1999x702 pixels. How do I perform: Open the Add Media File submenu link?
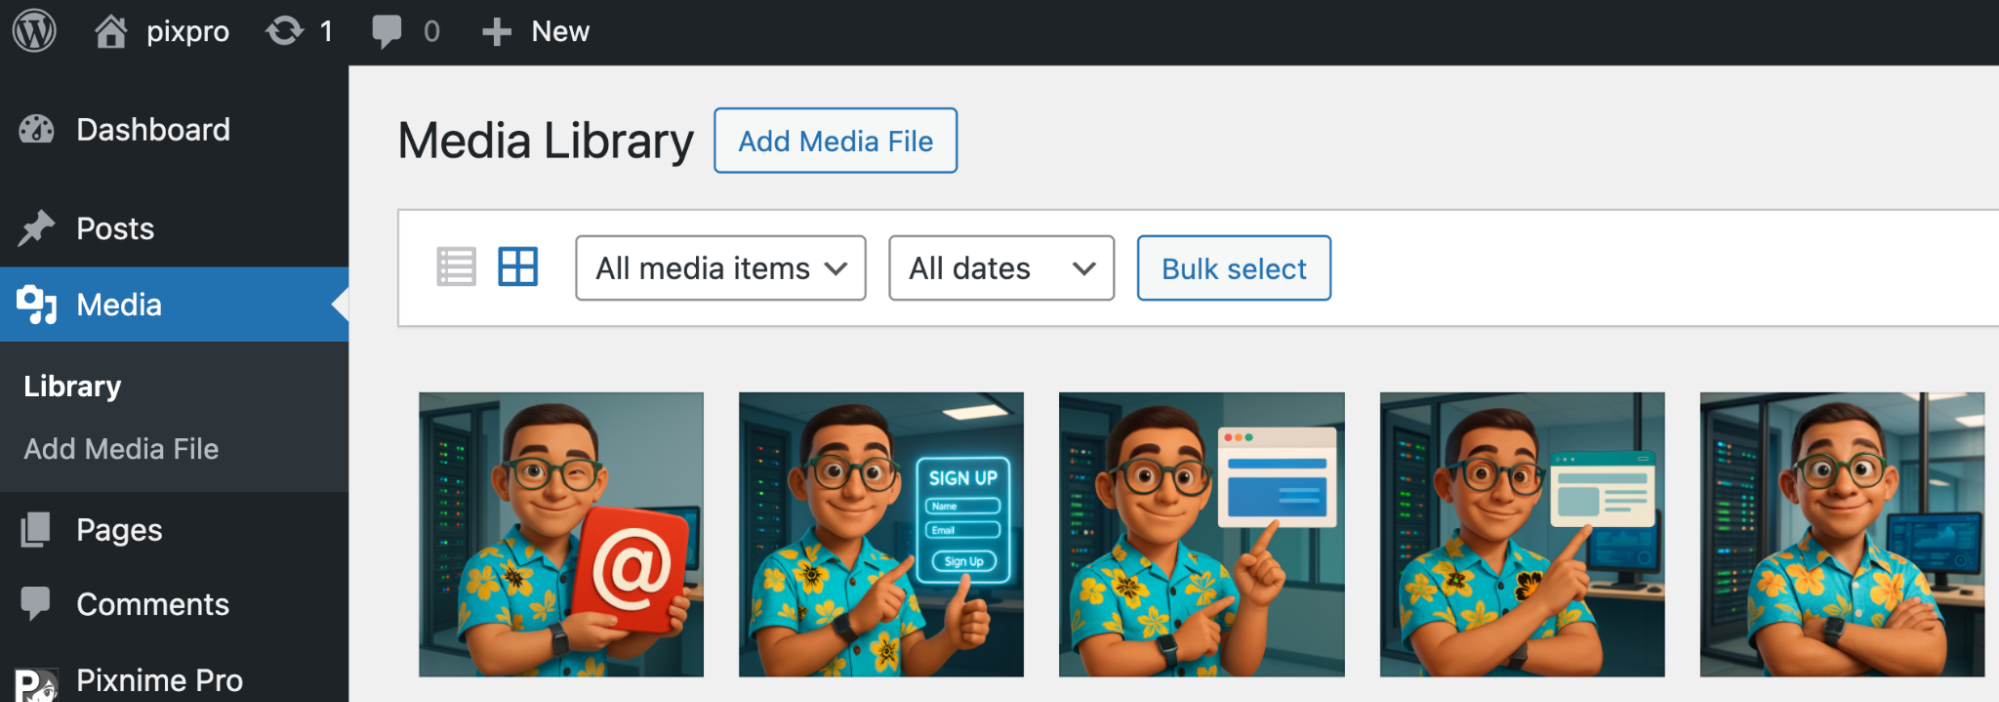click(121, 449)
